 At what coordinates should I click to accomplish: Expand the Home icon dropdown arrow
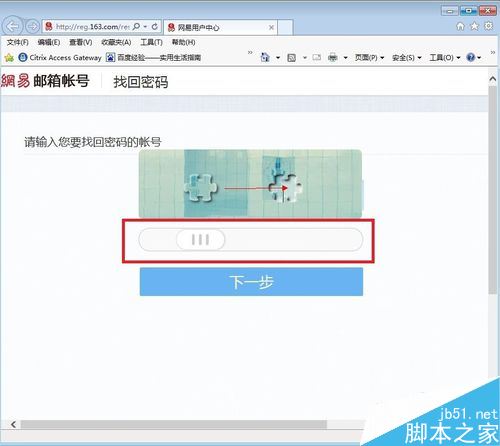(x=278, y=58)
